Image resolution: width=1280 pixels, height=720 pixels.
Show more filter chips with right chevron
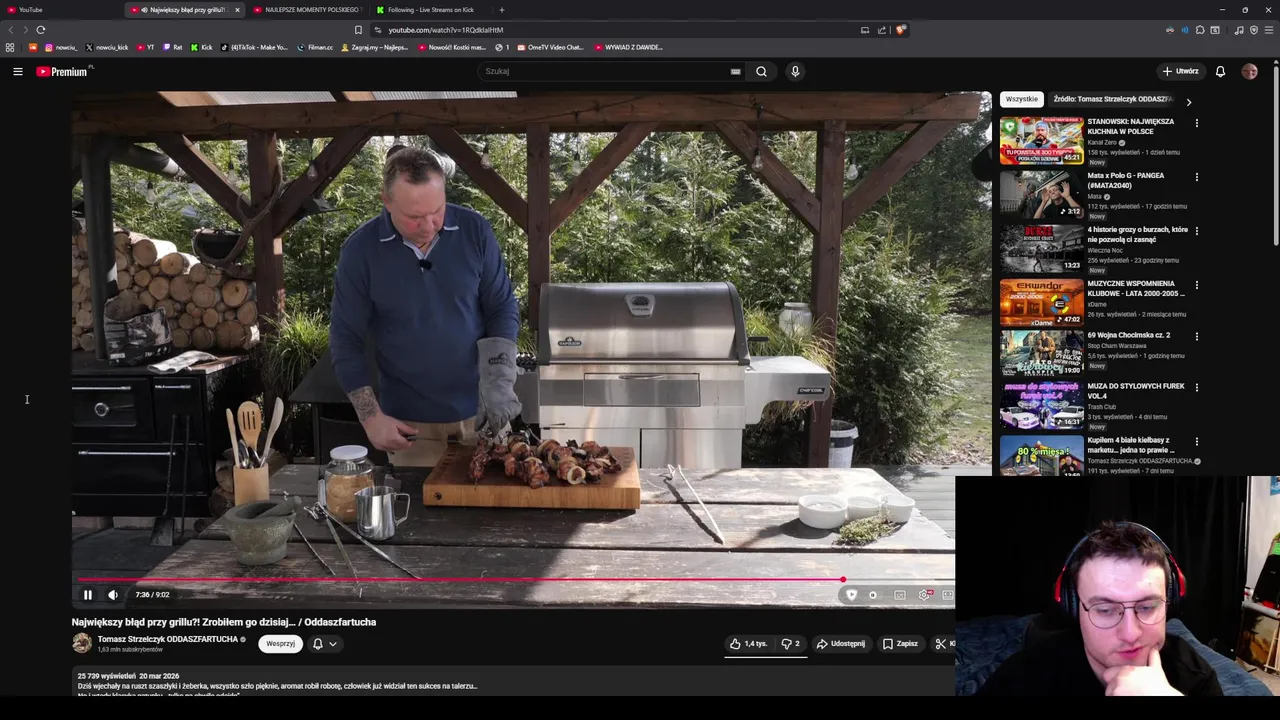pos(1188,101)
